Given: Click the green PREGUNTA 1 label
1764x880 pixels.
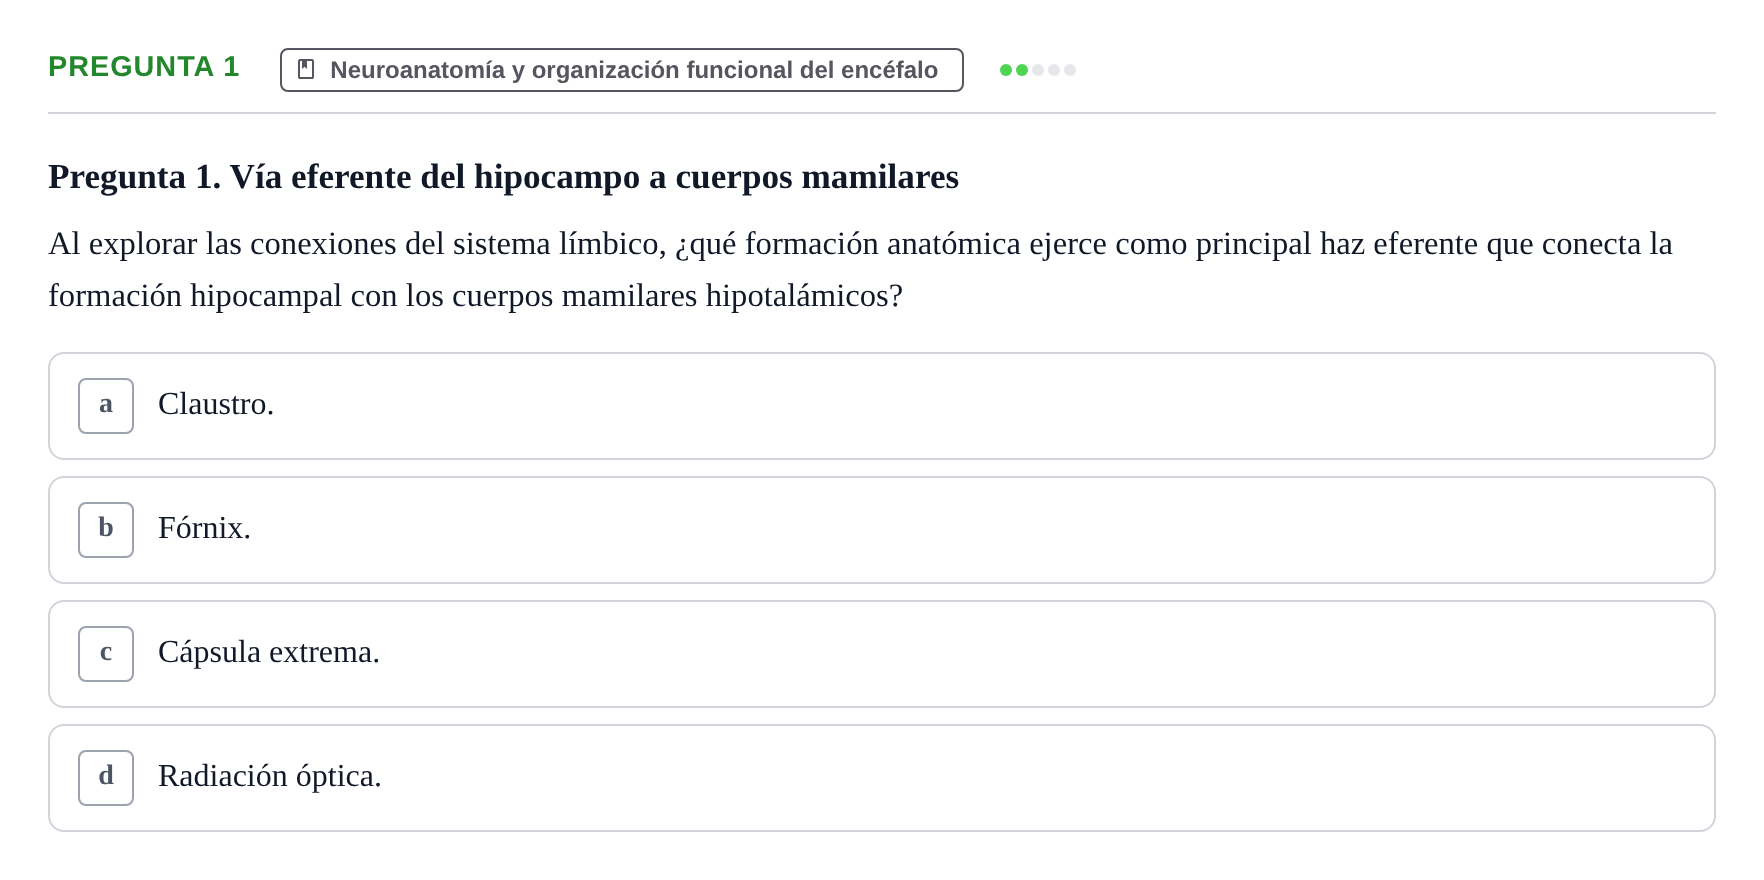Looking at the screenshot, I should [x=144, y=67].
